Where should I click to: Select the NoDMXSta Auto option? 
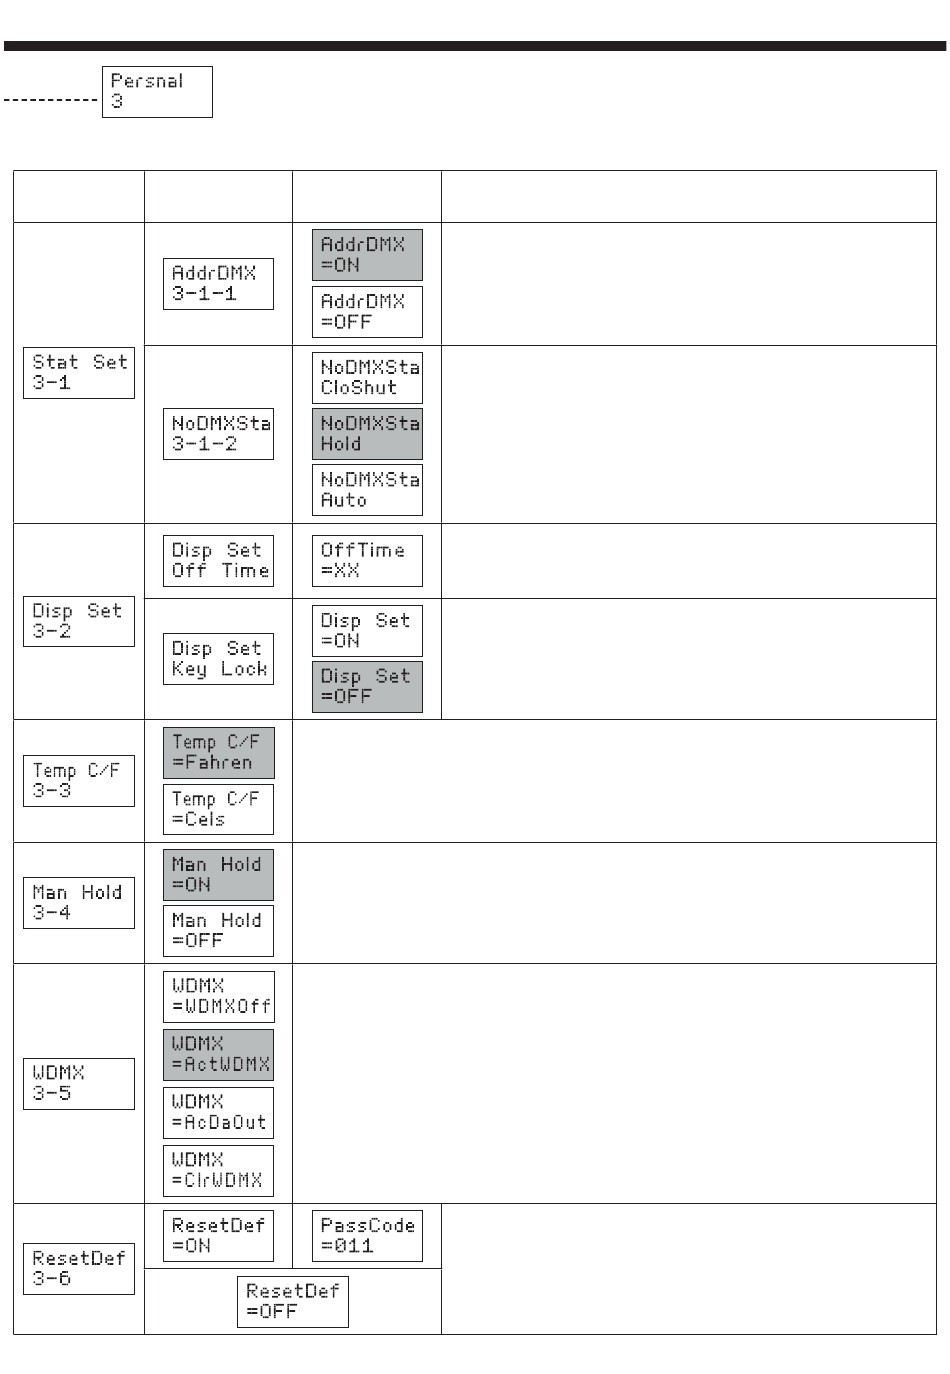tap(367, 490)
